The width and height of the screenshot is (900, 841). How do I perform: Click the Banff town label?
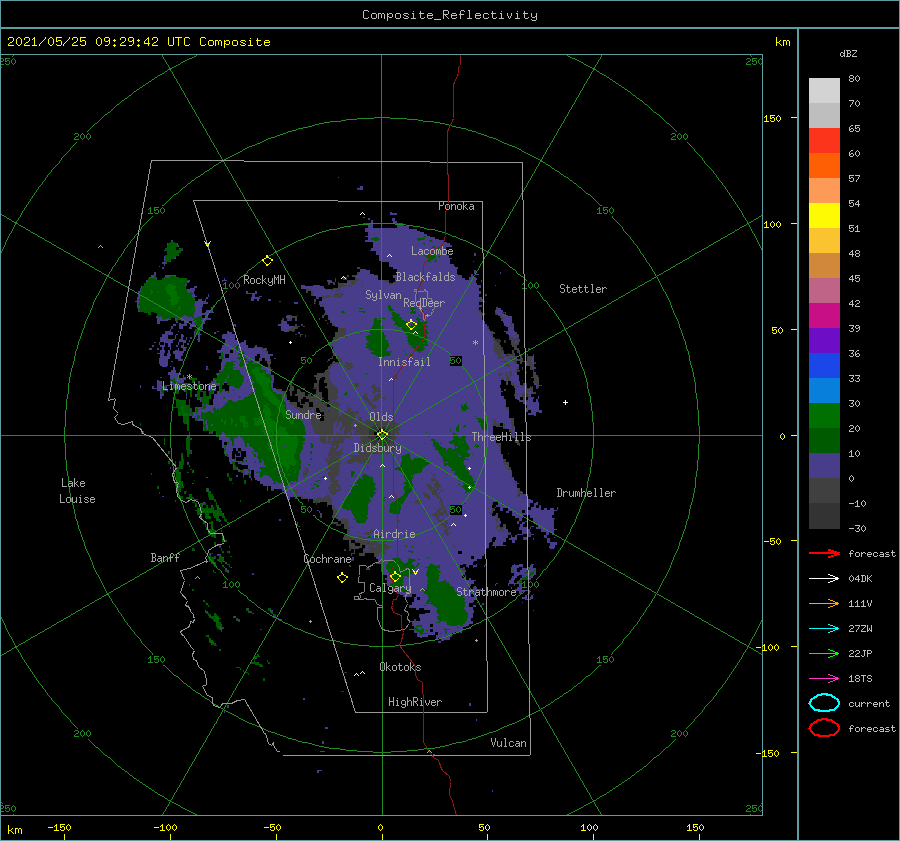click(165, 557)
